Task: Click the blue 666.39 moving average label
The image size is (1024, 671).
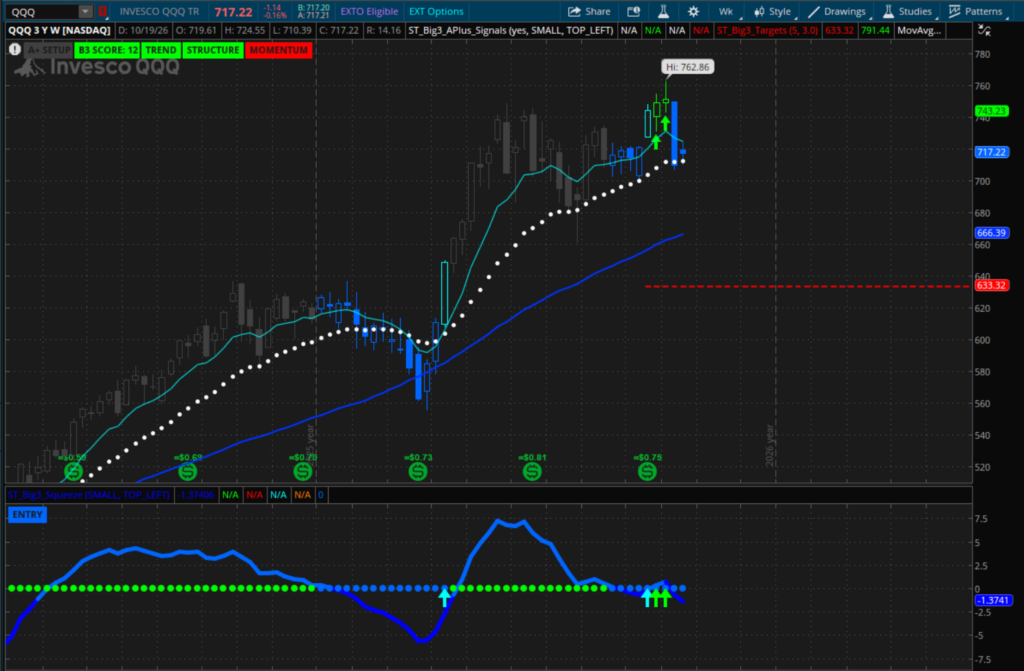Action: click(x=991, y=233)
